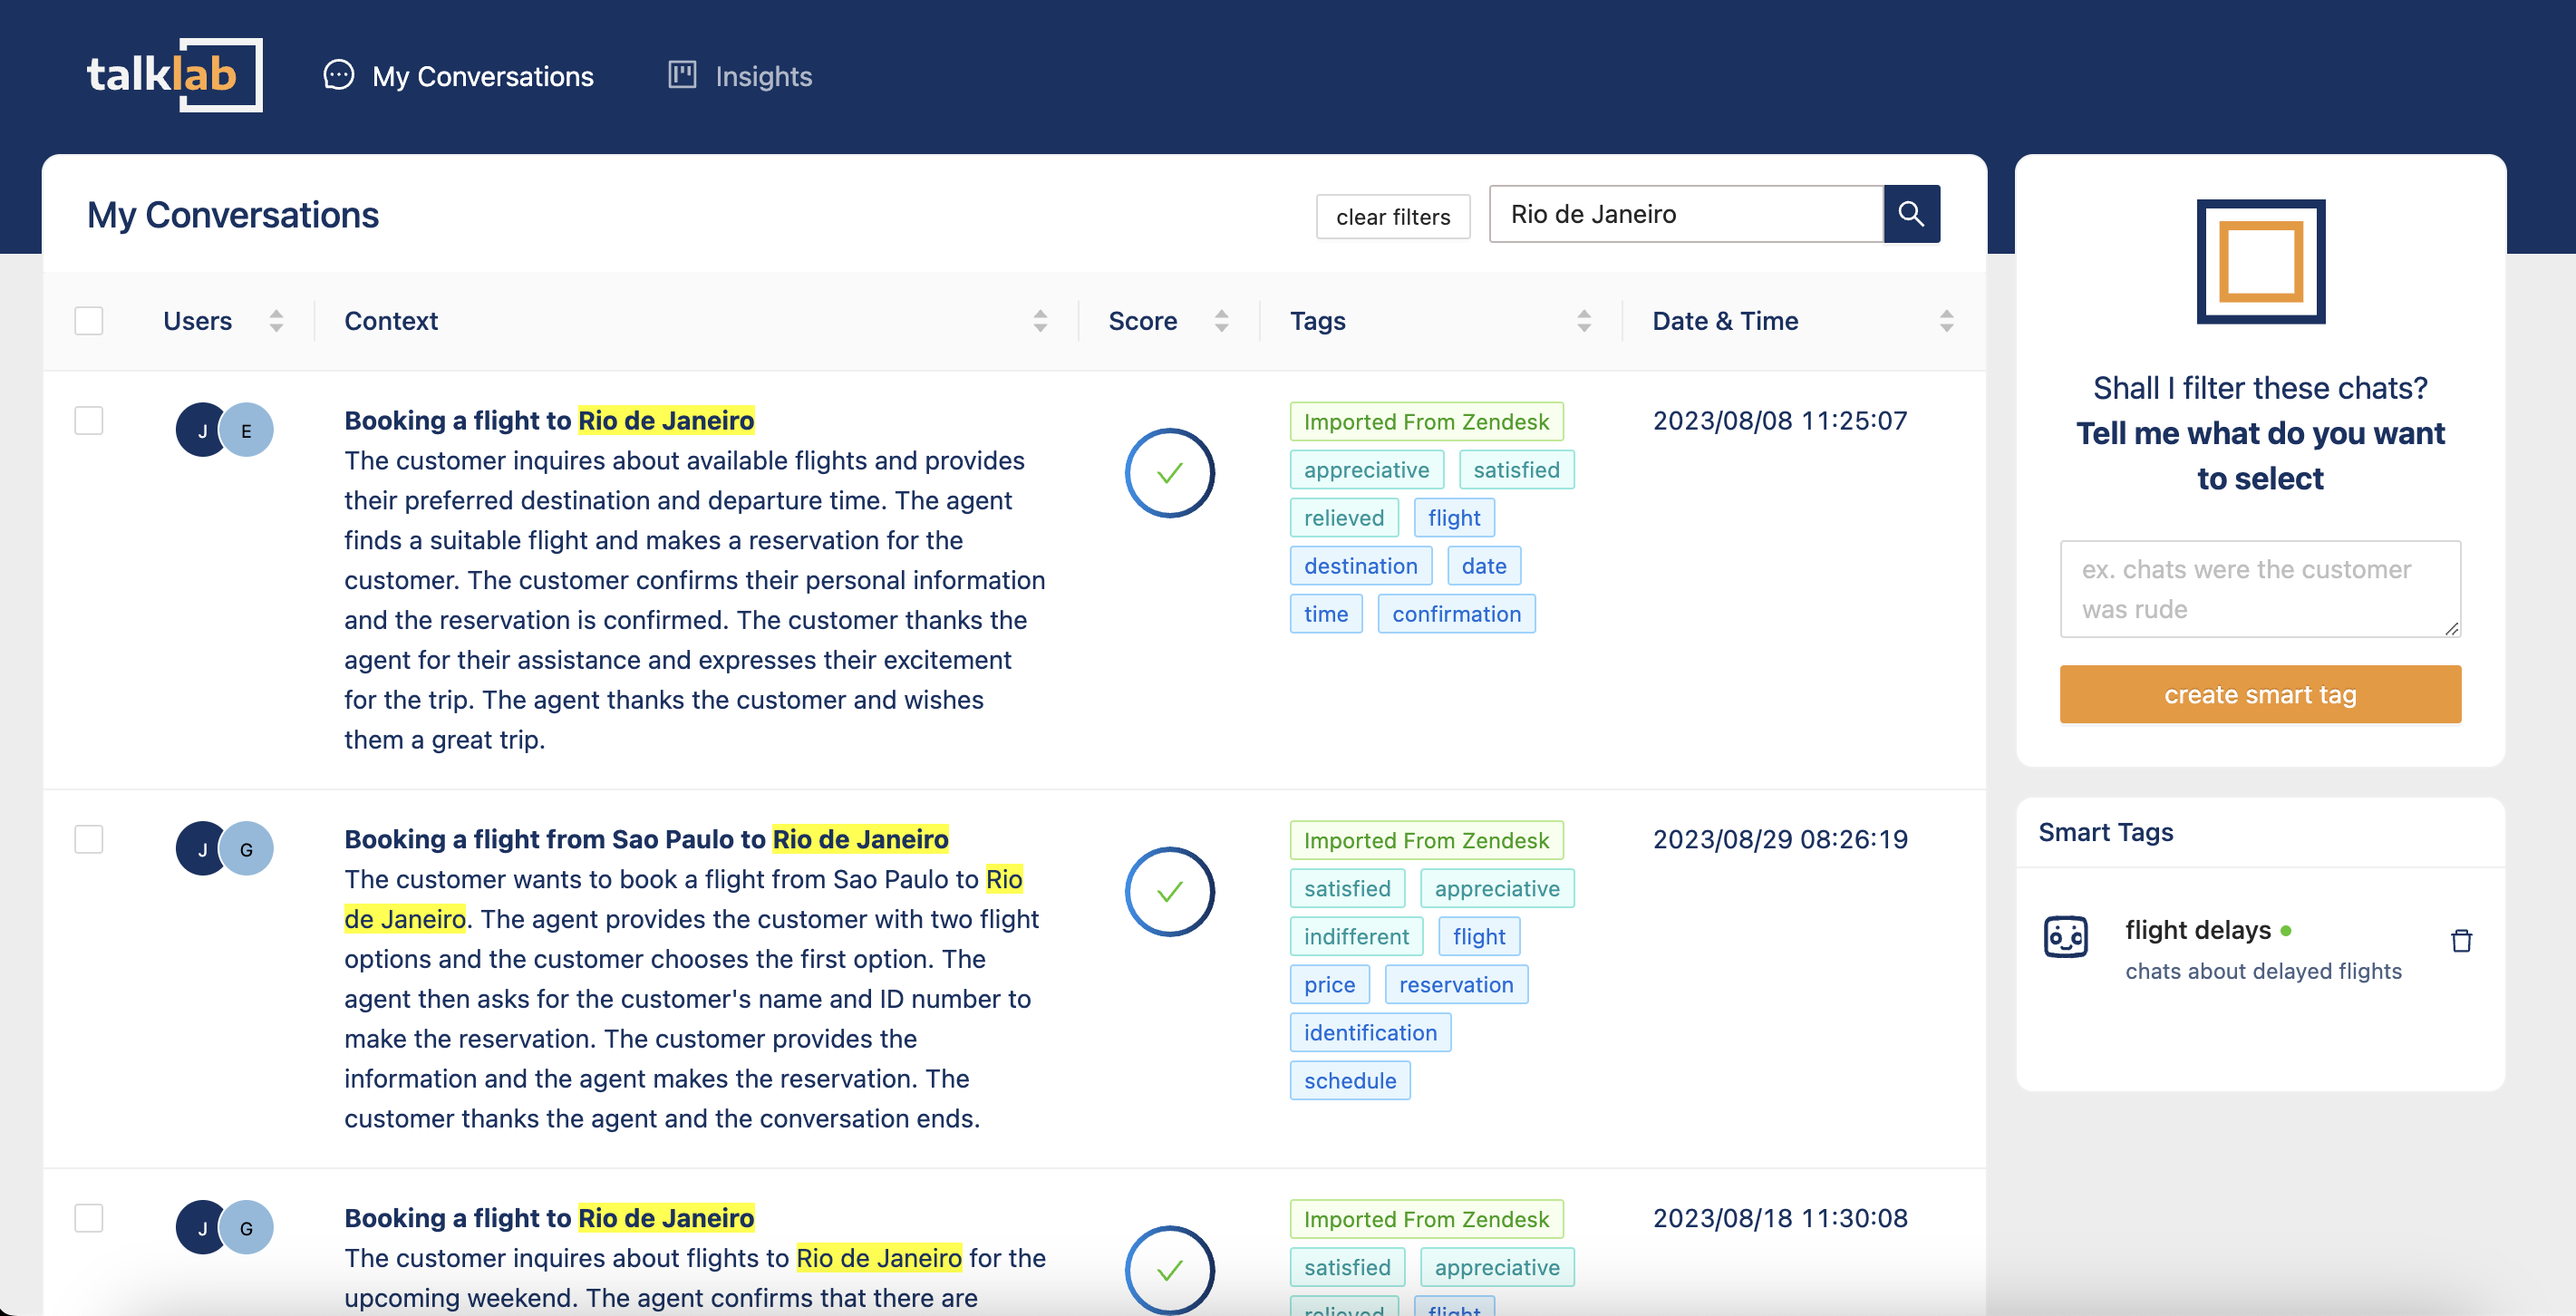Click the satisfied tag in Sao Paulo row
The width and height of the screenshot is (2576, 1316).
click(x=1347, y=889)
